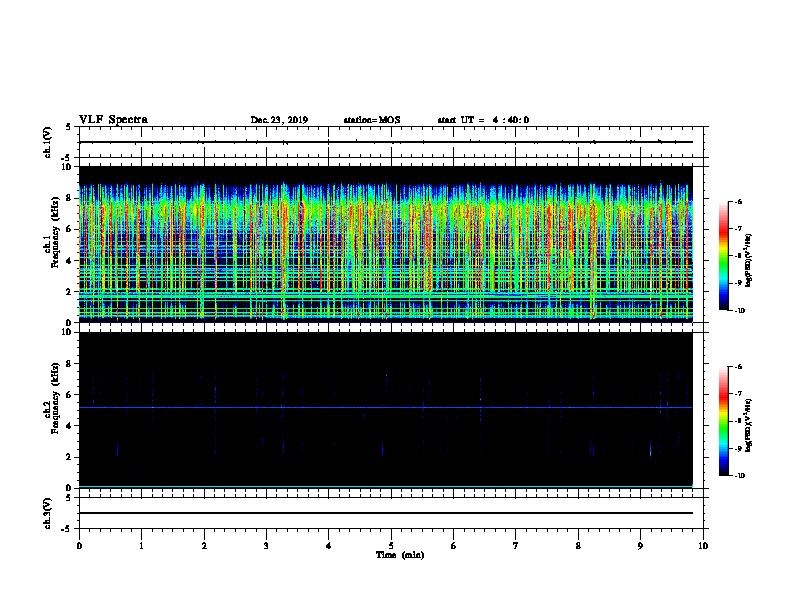Click time axis tick label "10"
The width and height of the screenshot is (792, 612).
pos(703,545)
